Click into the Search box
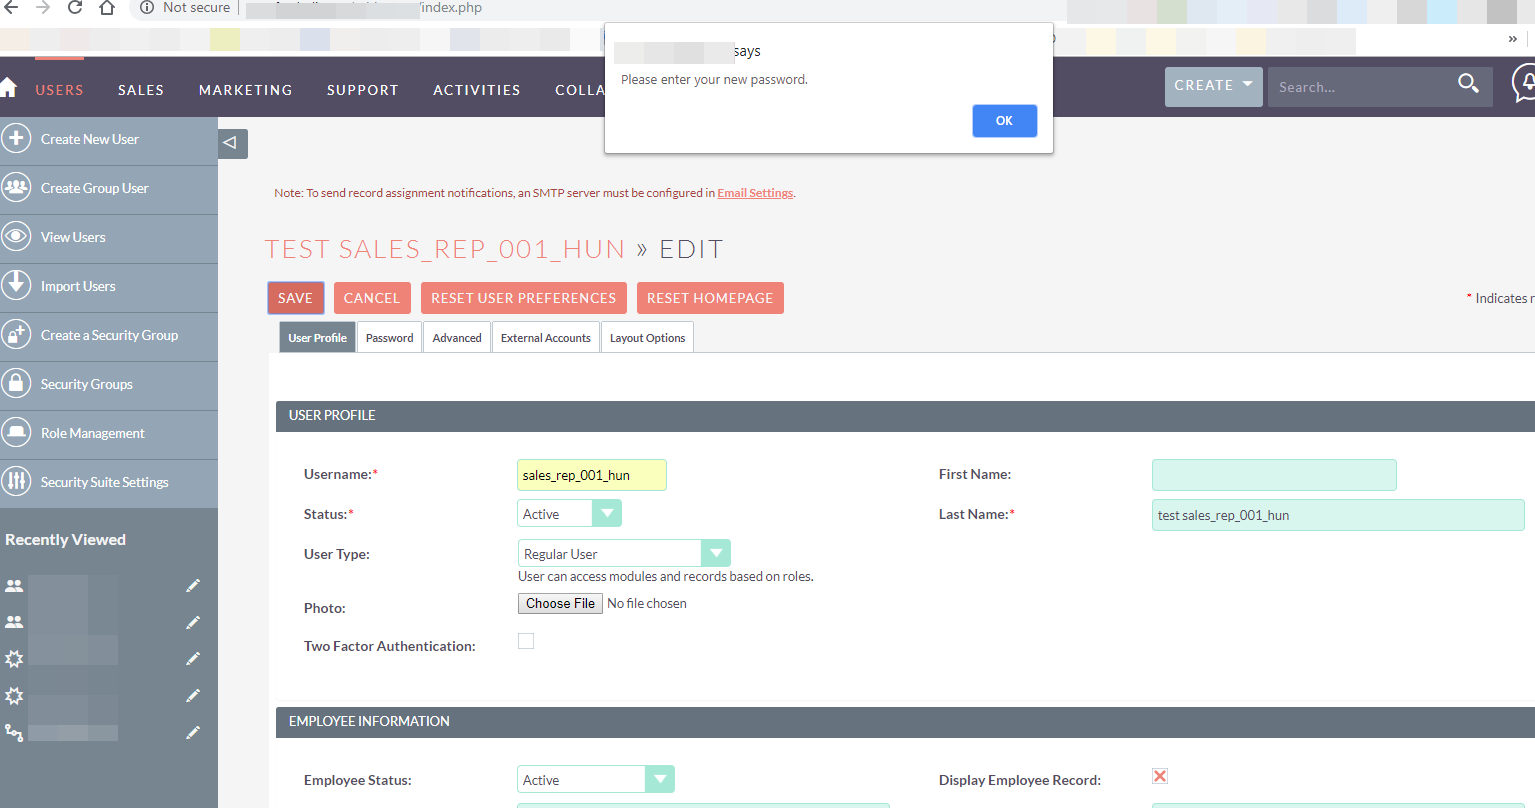Screen dimensions: 1535x808 click(1360, 87)
